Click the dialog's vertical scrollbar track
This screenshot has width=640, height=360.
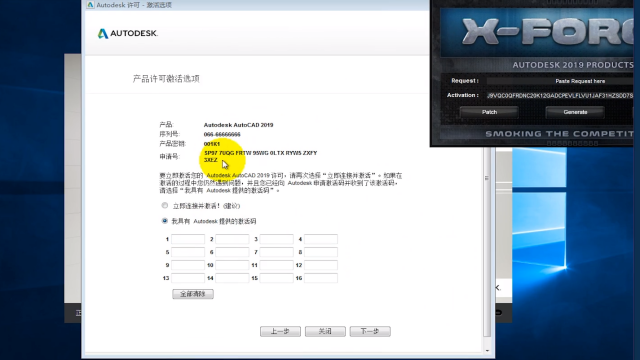pos(487,245)
